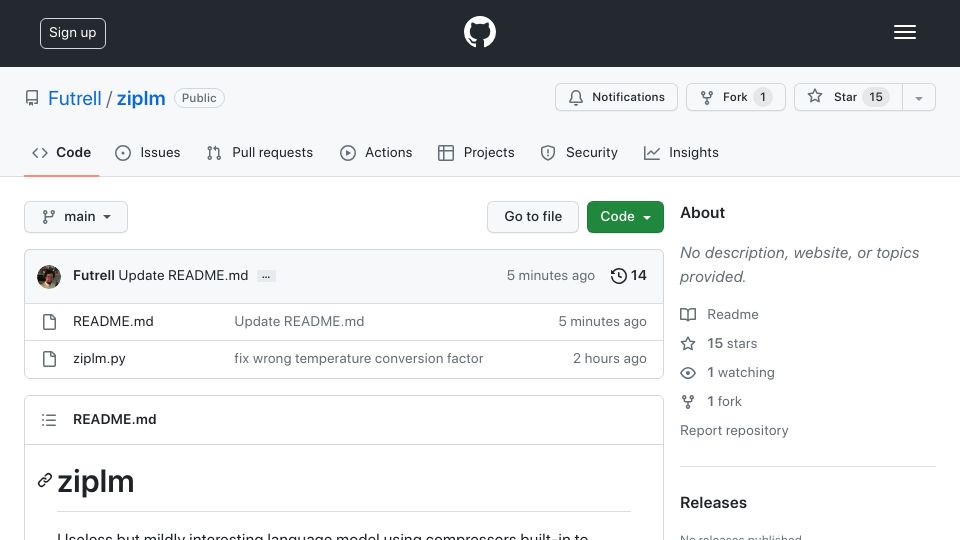Click the star icon beside 15 stars

pyautogui.click(x=688, y=343)
